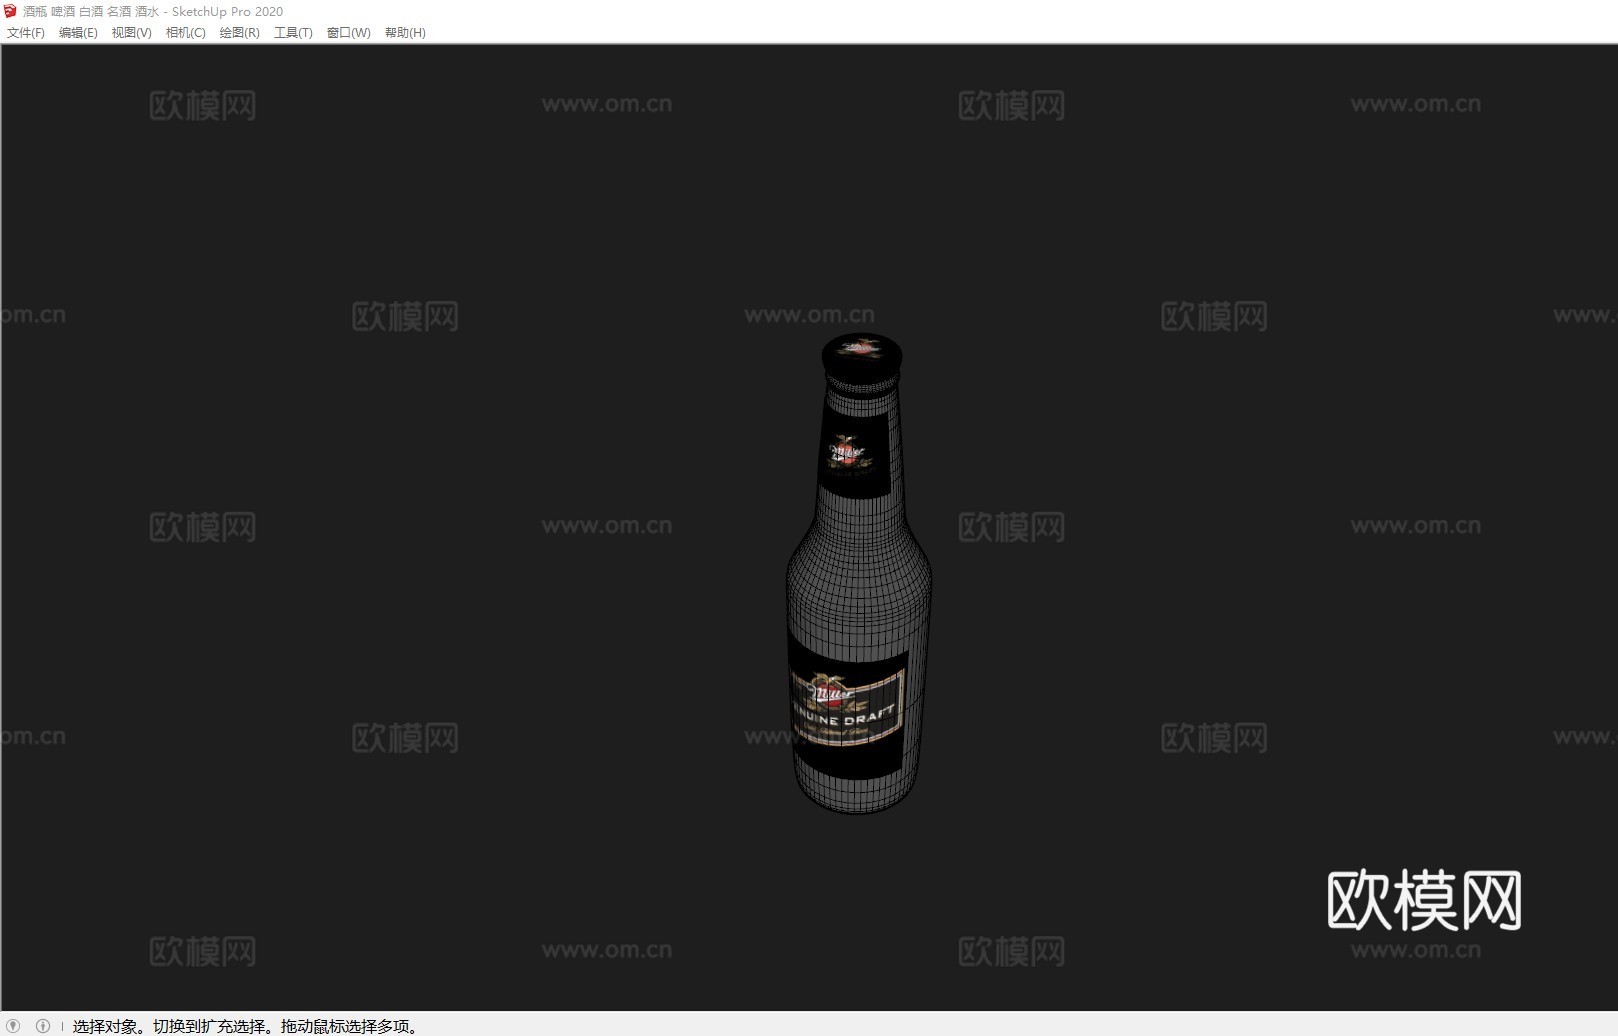Click the SketchUp logo in title bar
The image size is (1618, 1036).
click(11, 11)
